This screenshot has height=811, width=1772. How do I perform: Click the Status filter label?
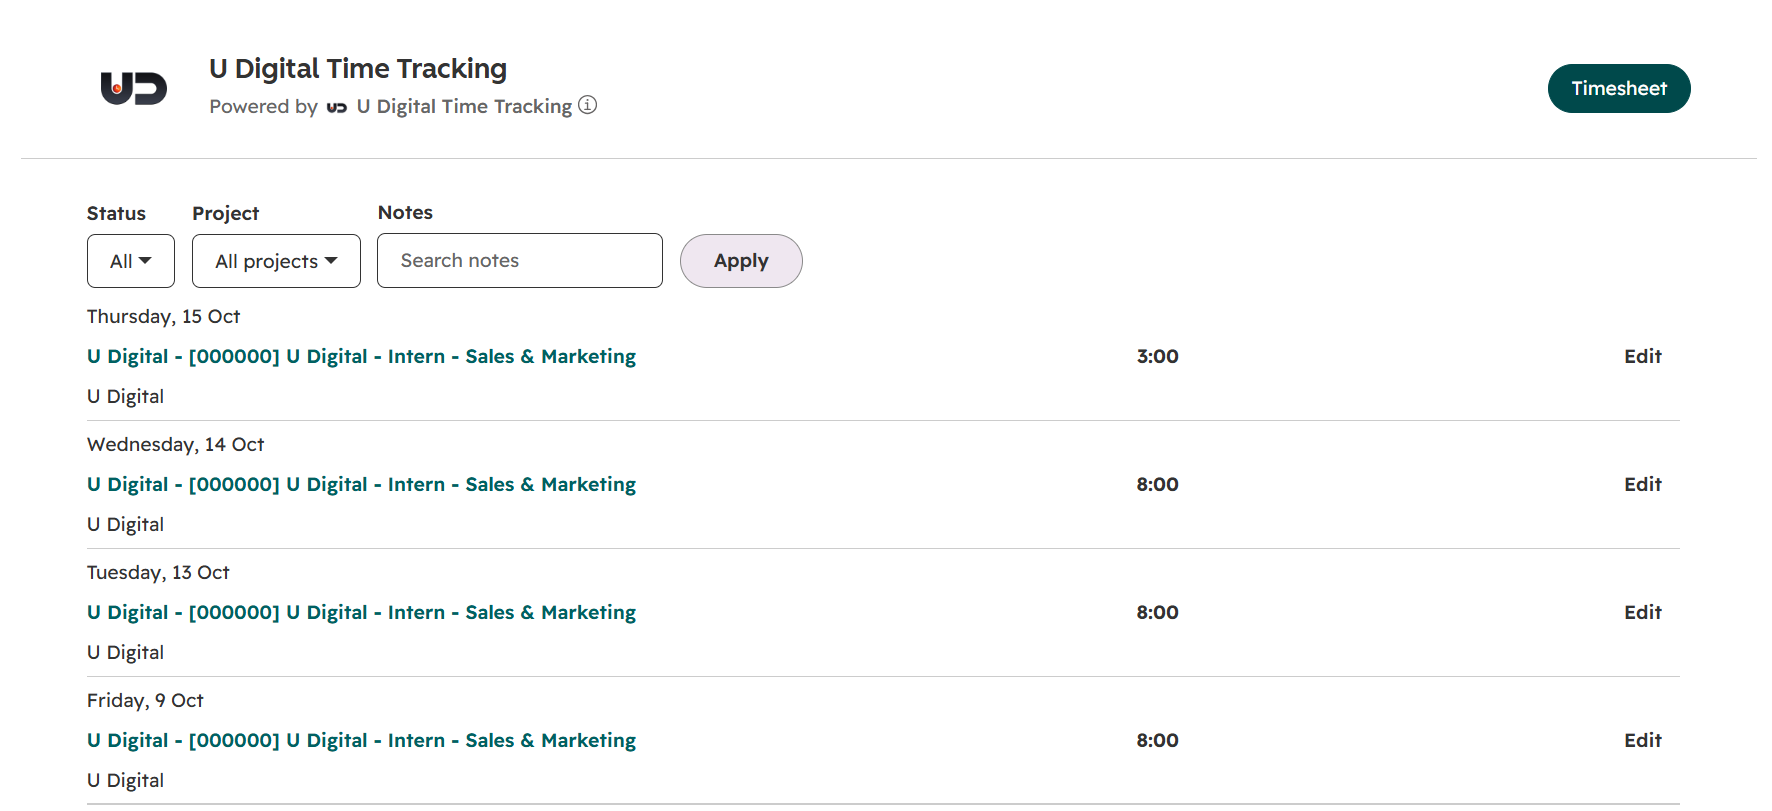(116, 213)
